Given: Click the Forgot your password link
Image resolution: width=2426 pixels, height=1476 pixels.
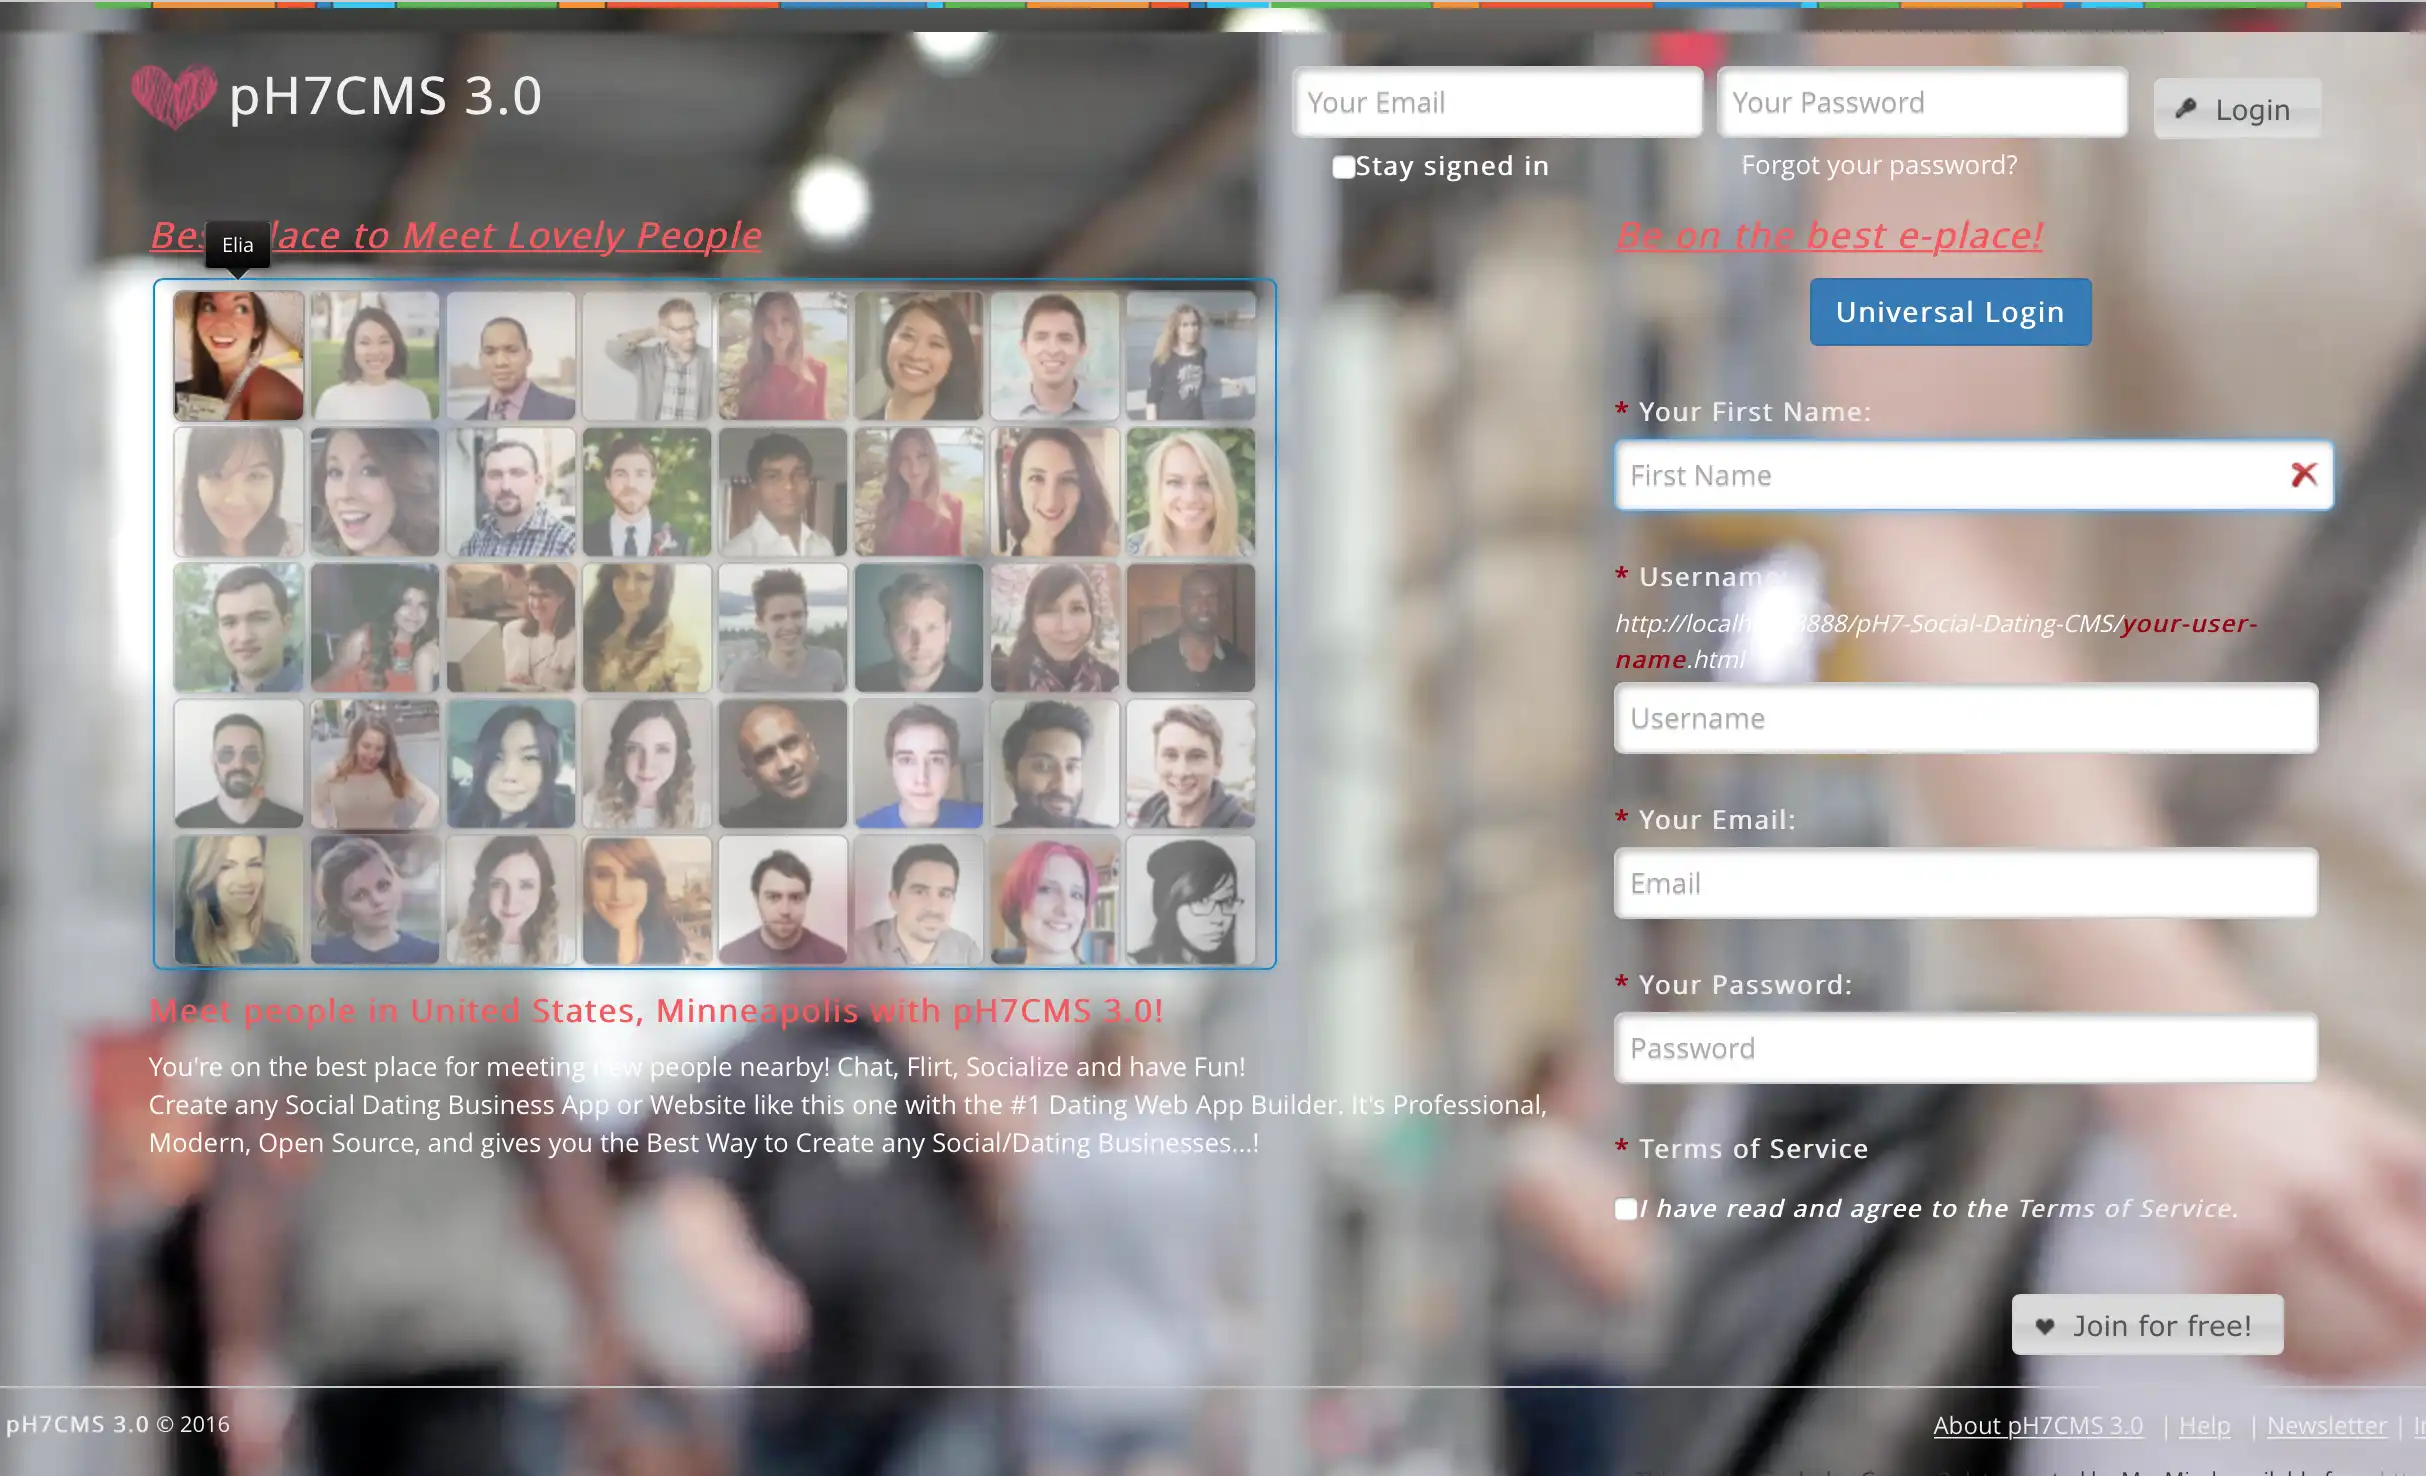Looking at the screenshot, I should (x=1880, y=163).
